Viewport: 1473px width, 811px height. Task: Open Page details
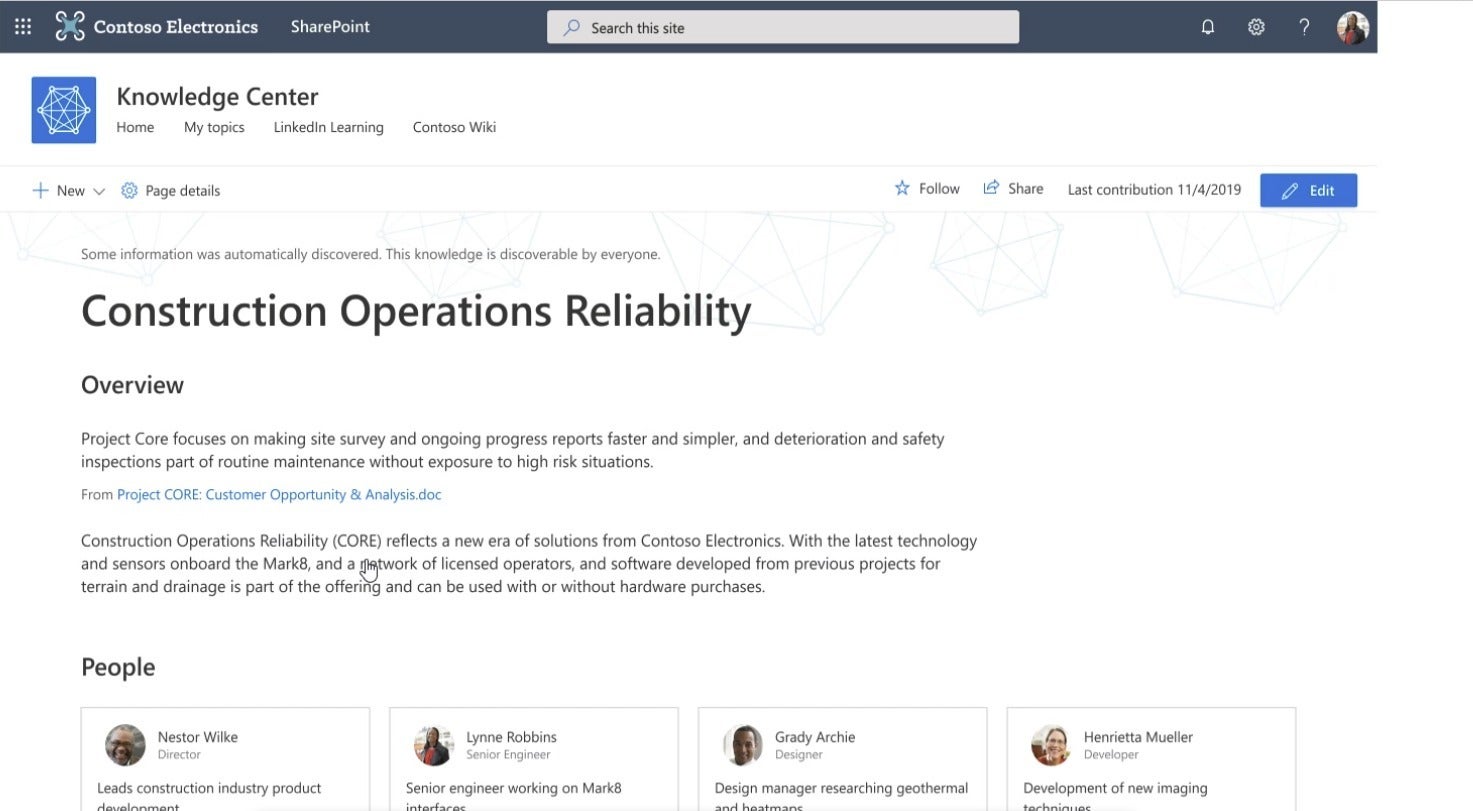coord(182,190)
